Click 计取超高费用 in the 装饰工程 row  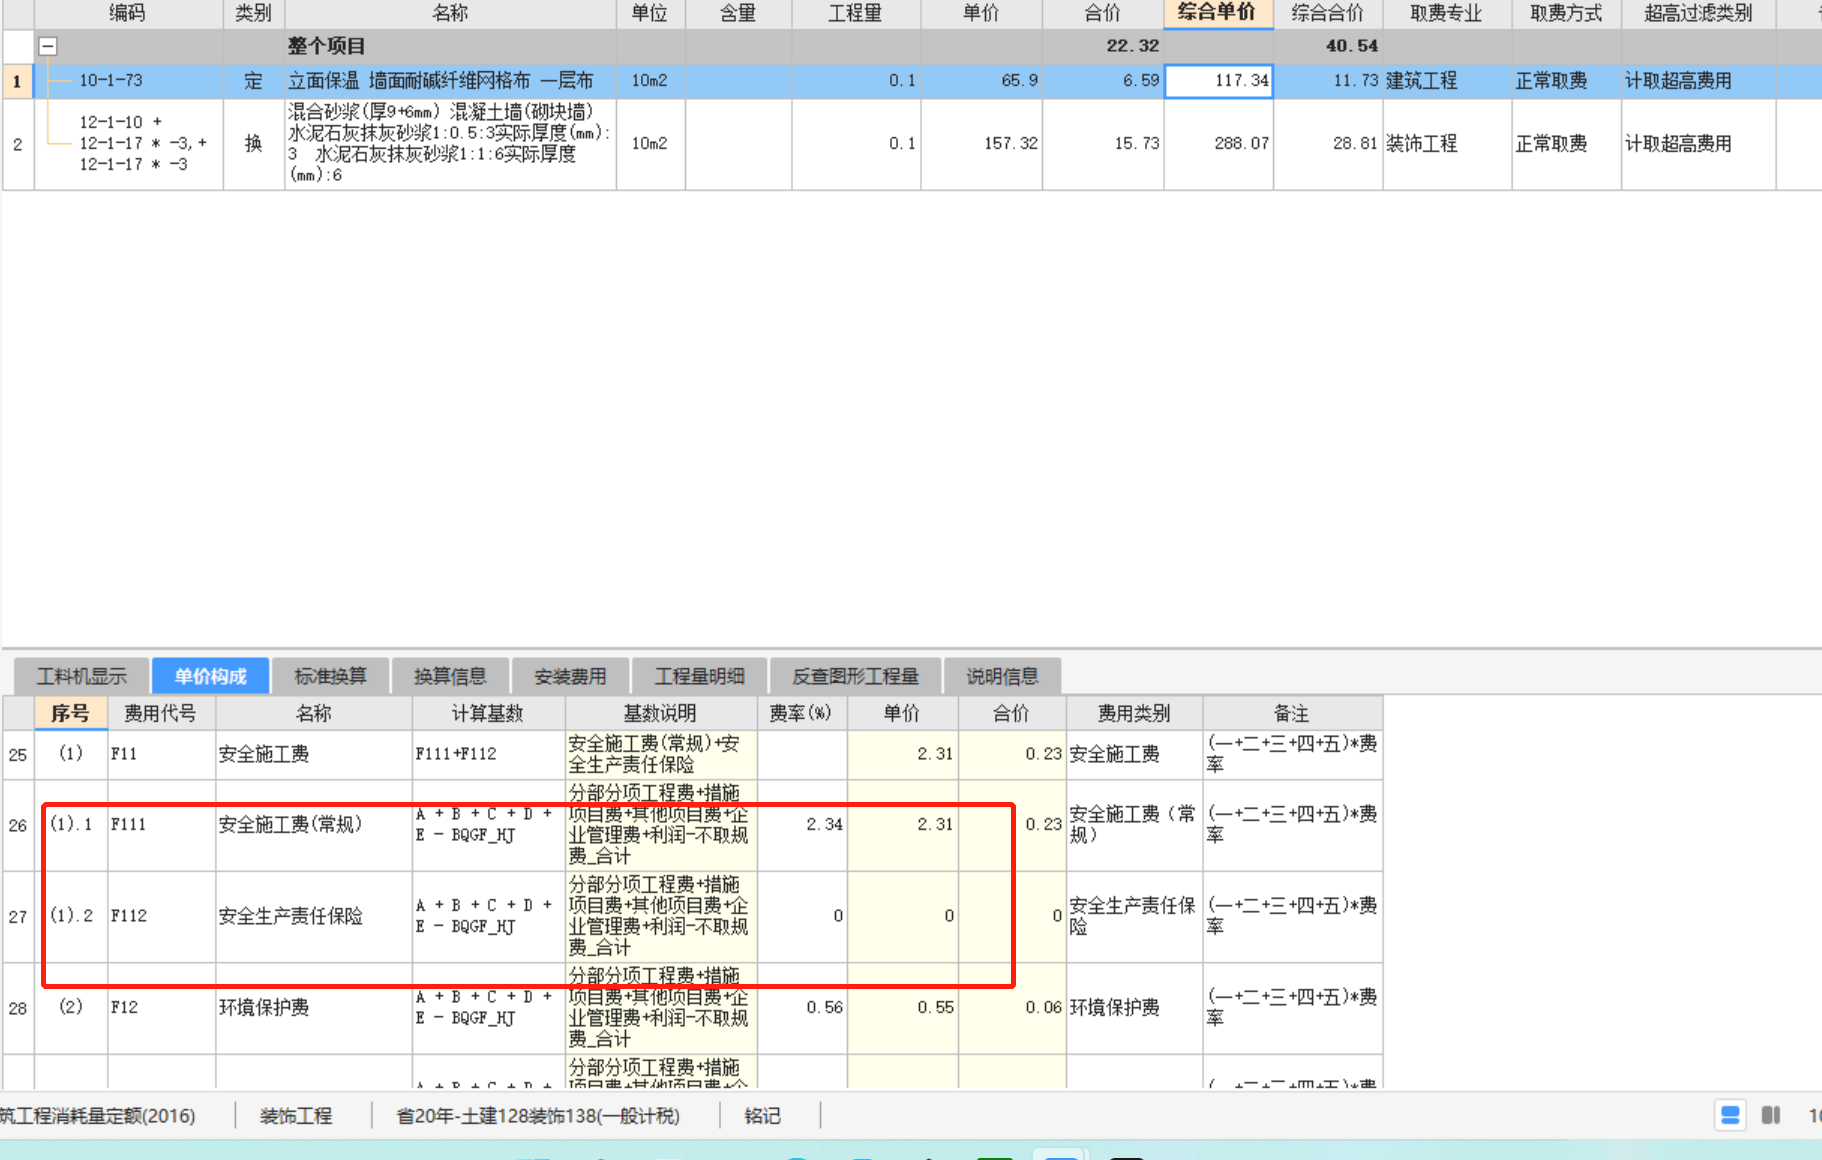pyautogui.click(x=1698, y=144)
